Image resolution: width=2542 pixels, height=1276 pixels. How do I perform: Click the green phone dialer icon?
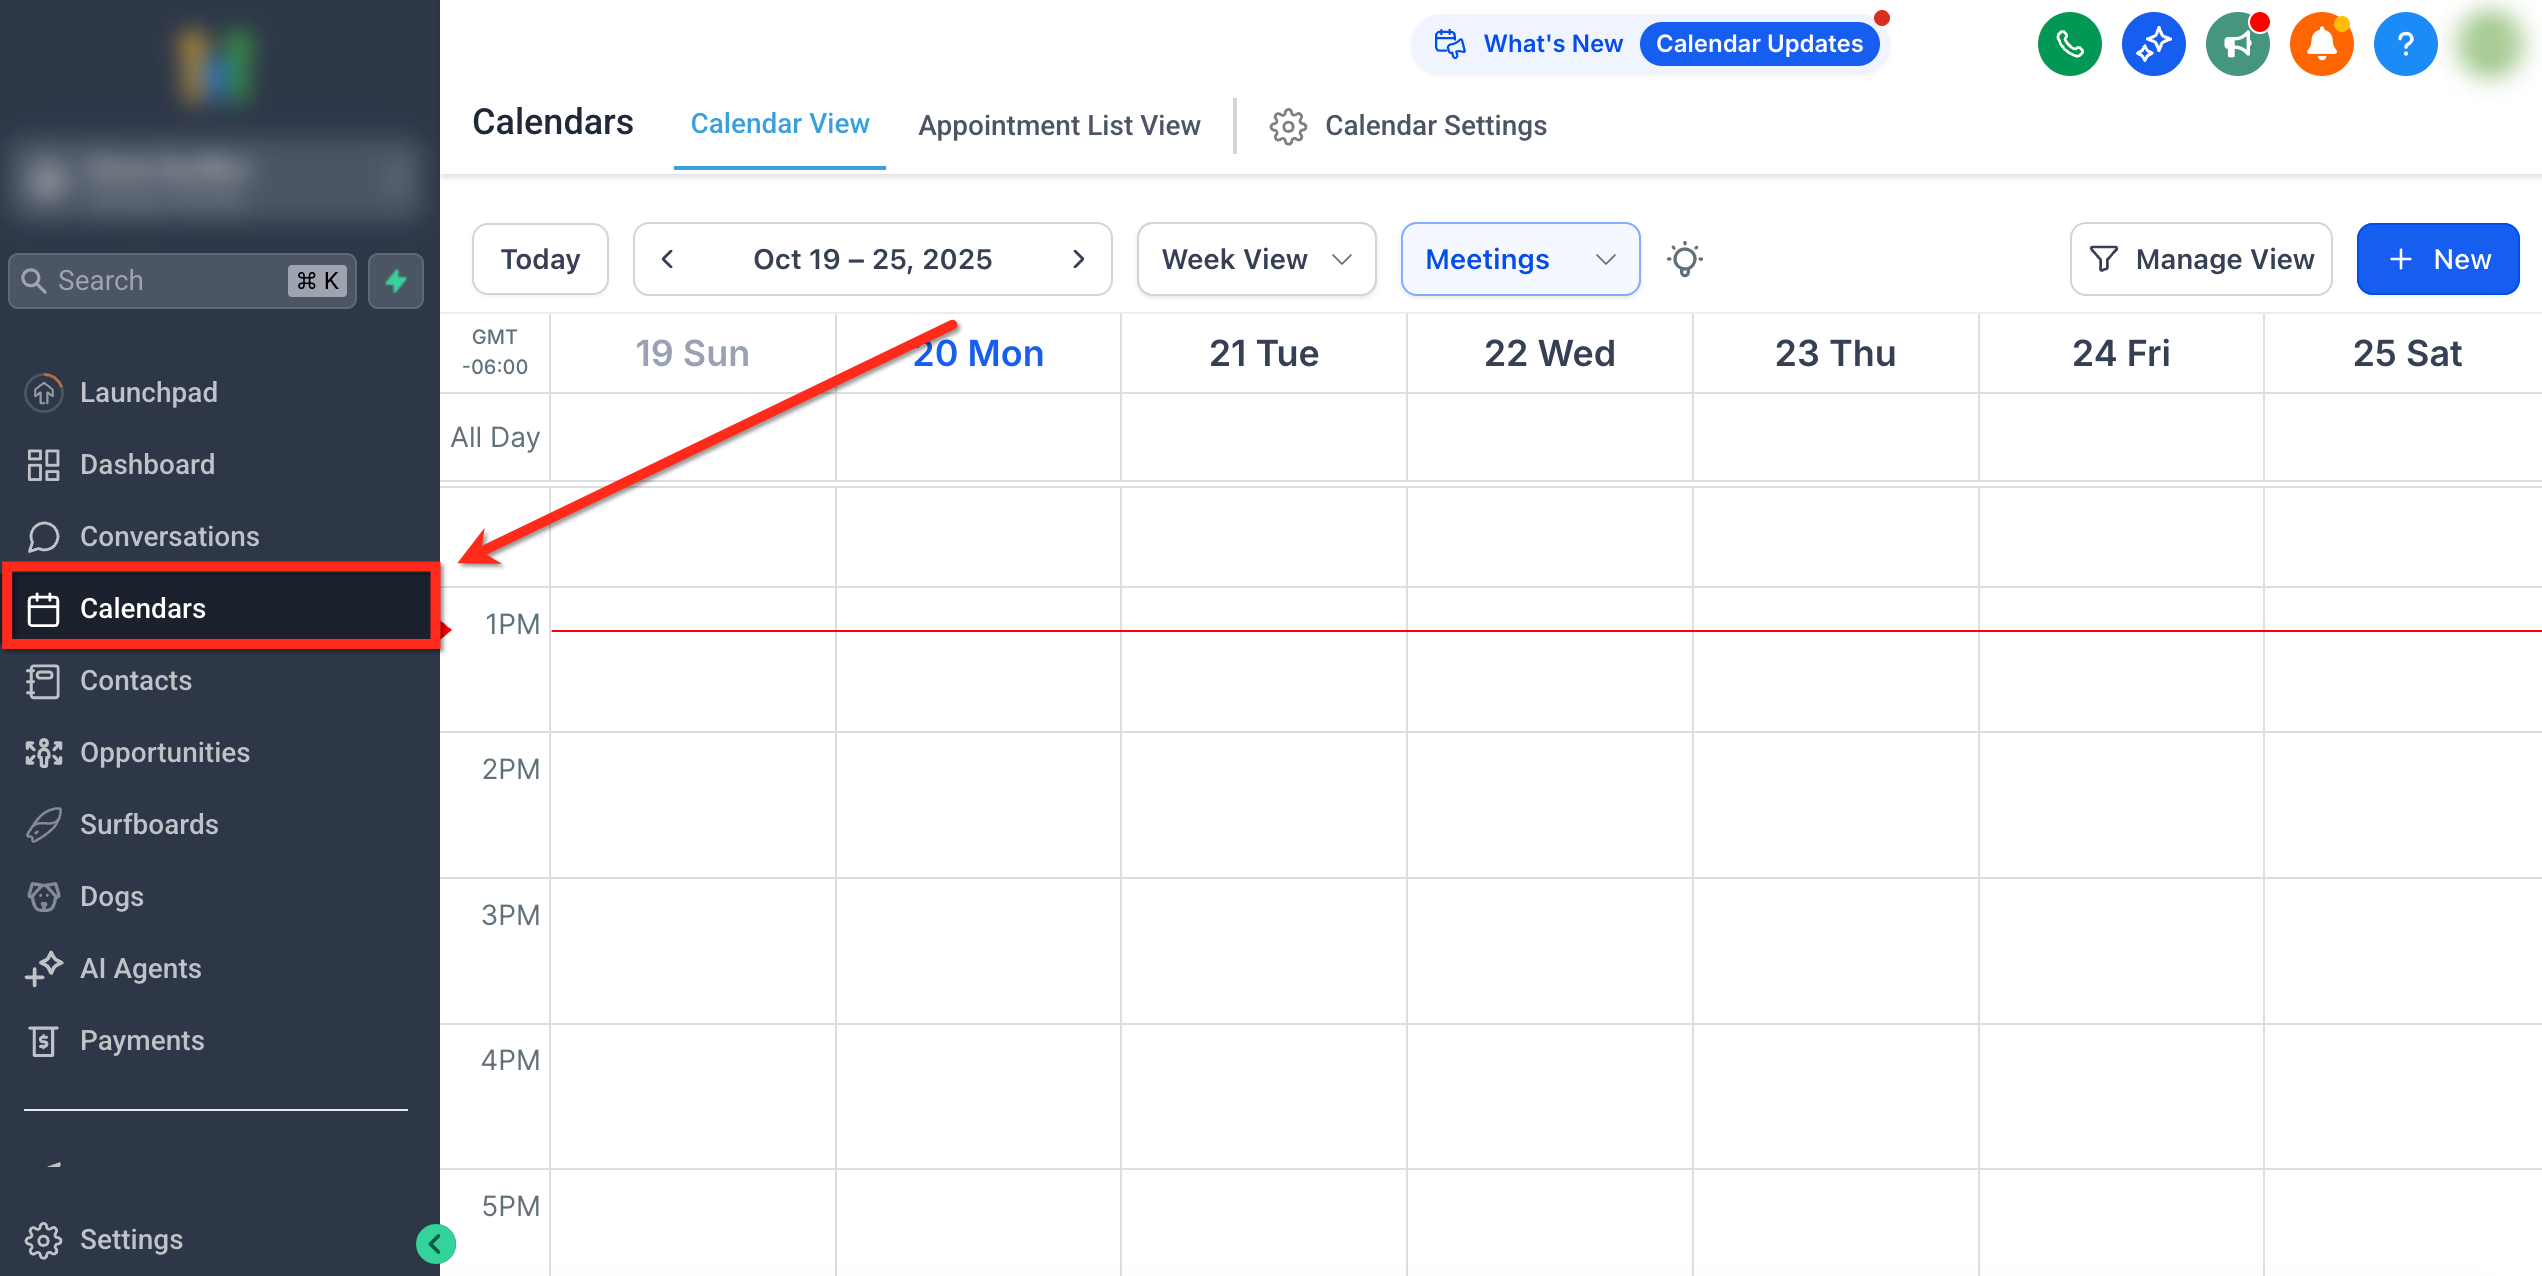(x=2069, y=45)
